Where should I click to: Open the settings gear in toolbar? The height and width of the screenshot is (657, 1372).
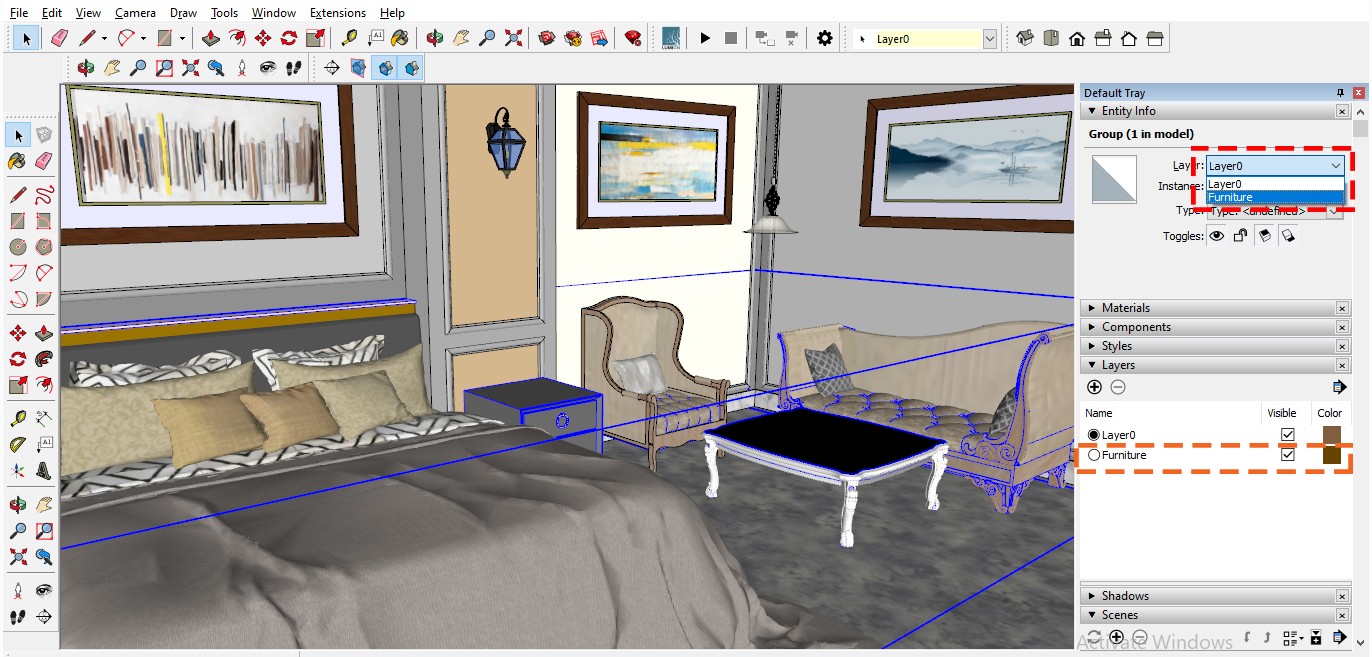point(824,38)
